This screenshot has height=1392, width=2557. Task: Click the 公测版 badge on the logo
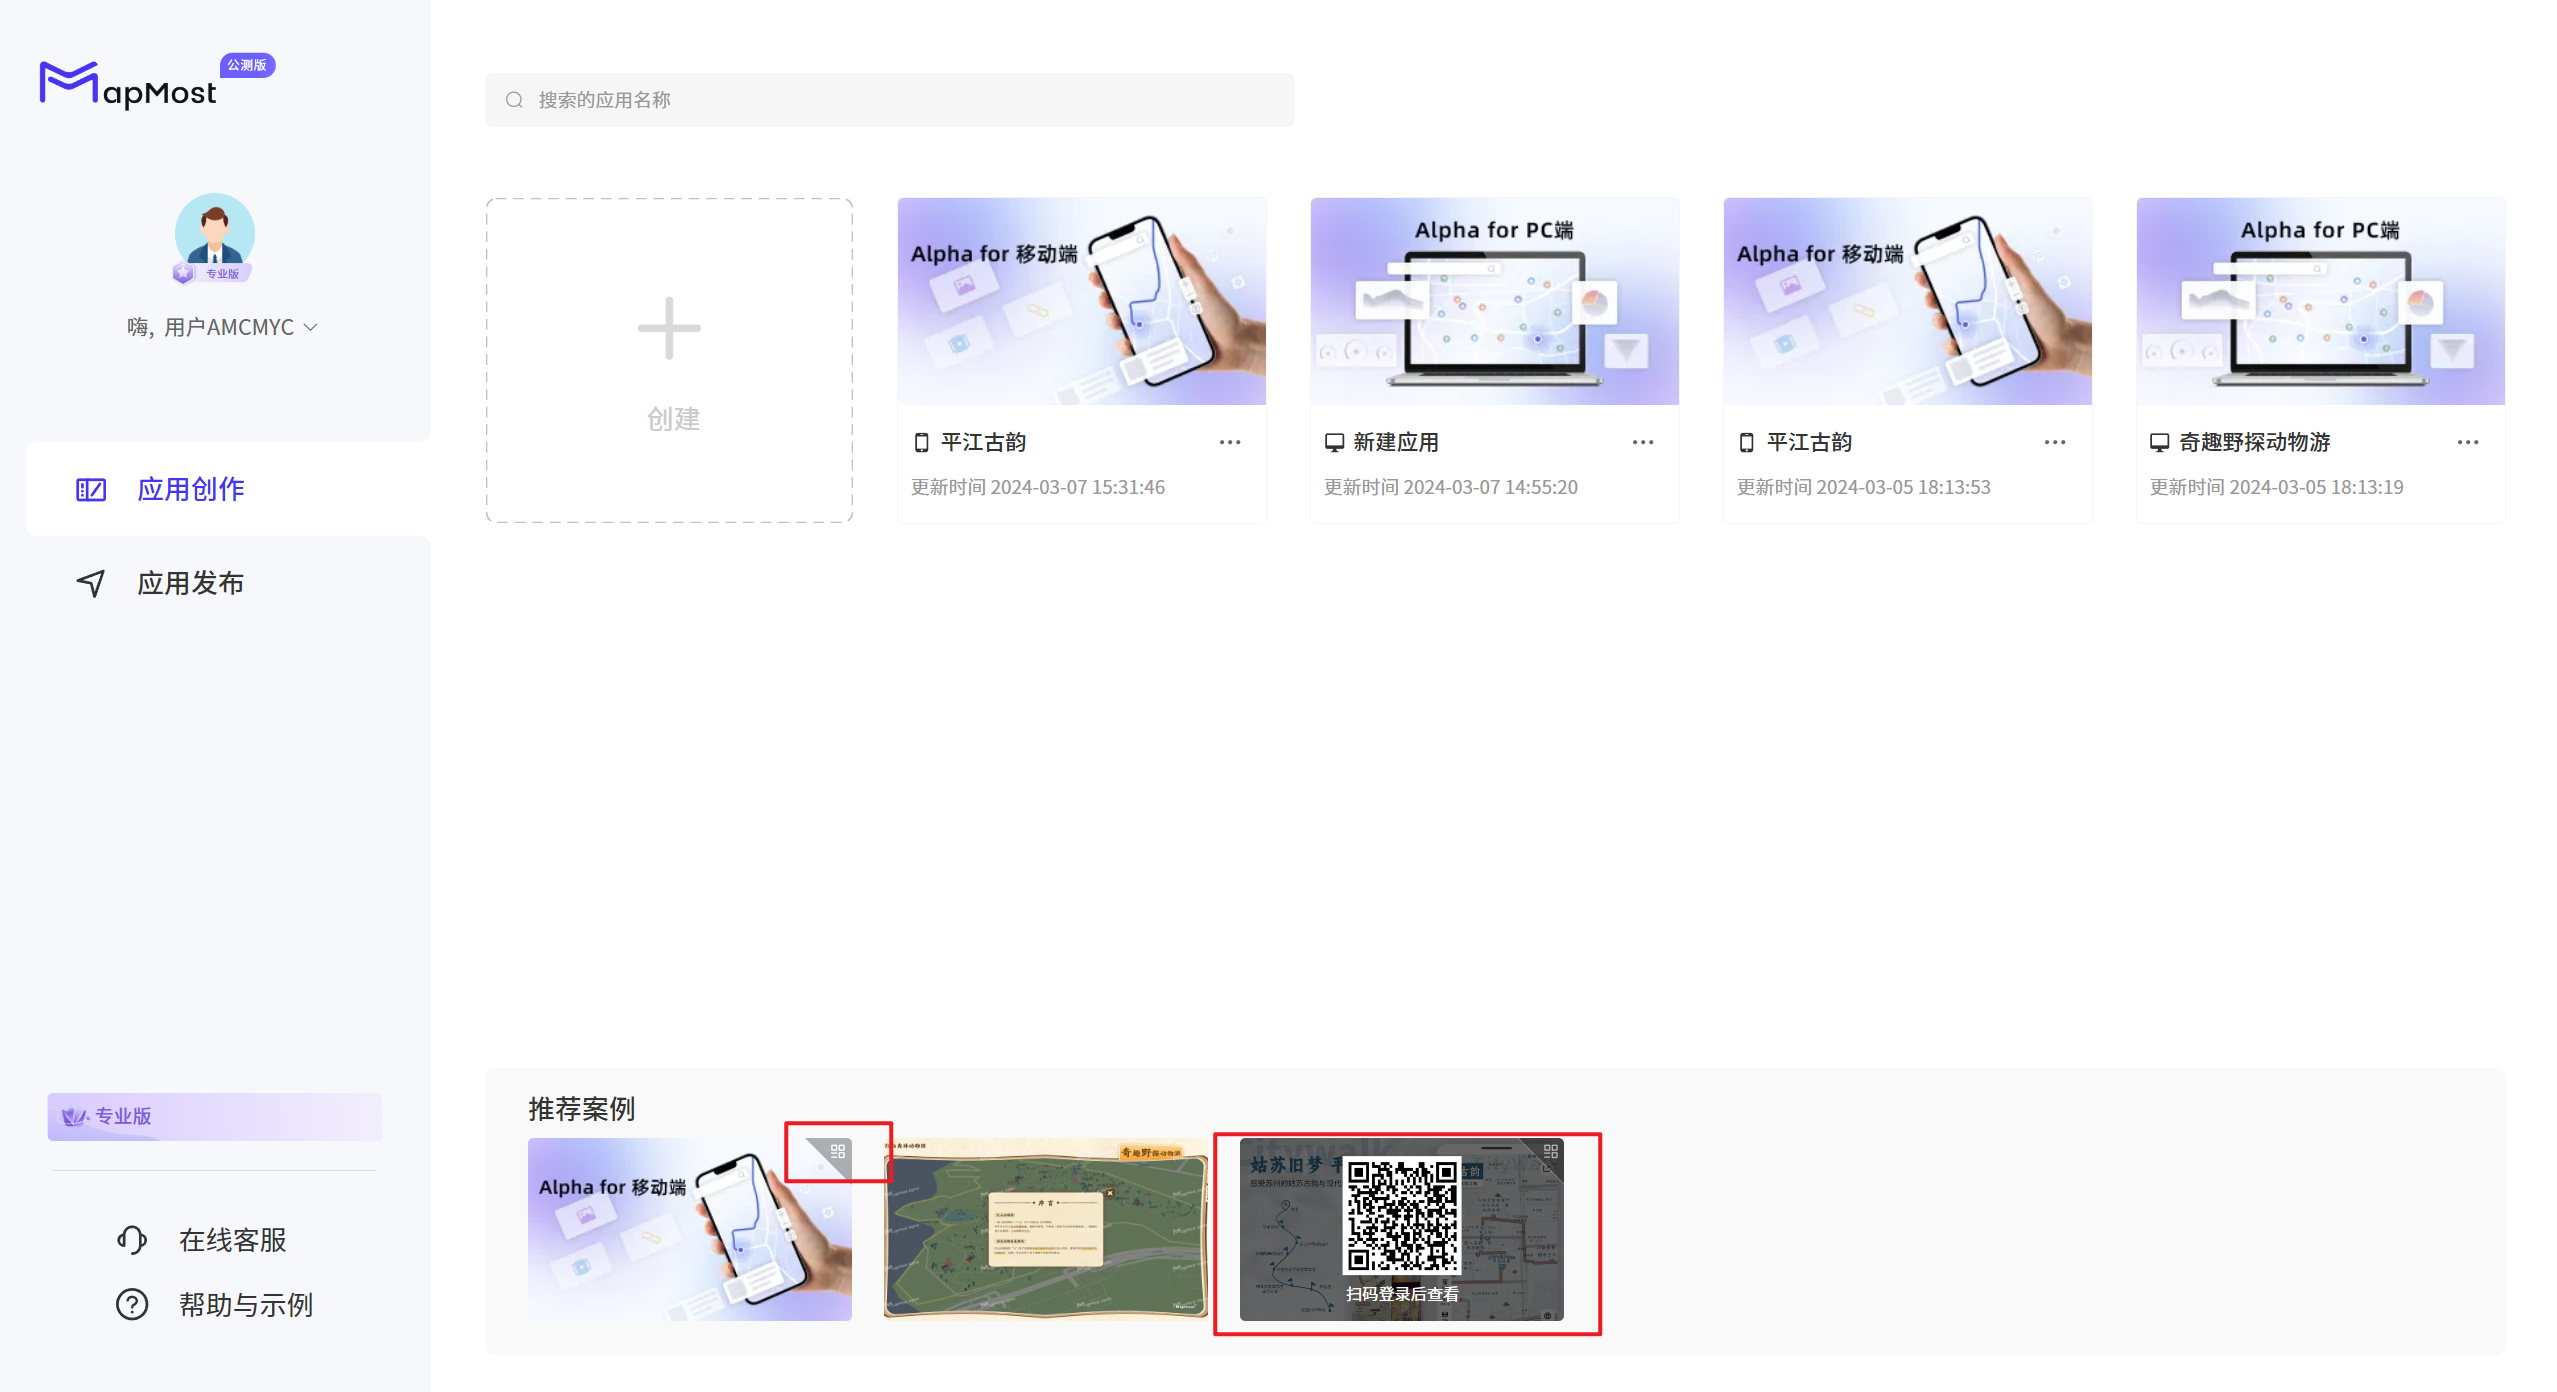coord(247,65)
